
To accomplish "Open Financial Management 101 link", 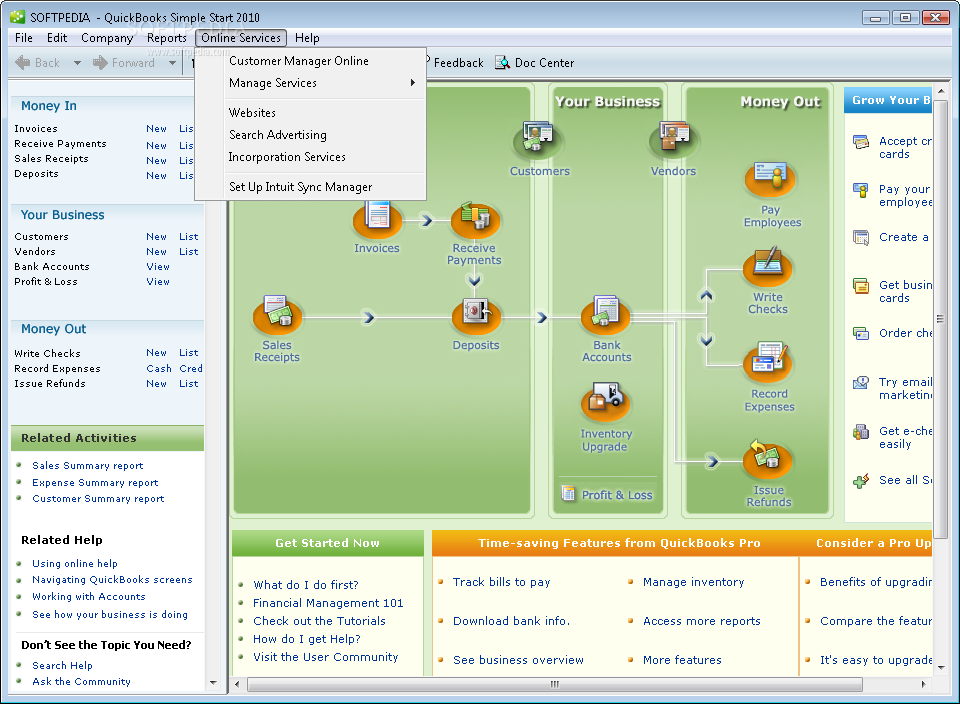I will point(328,603).
